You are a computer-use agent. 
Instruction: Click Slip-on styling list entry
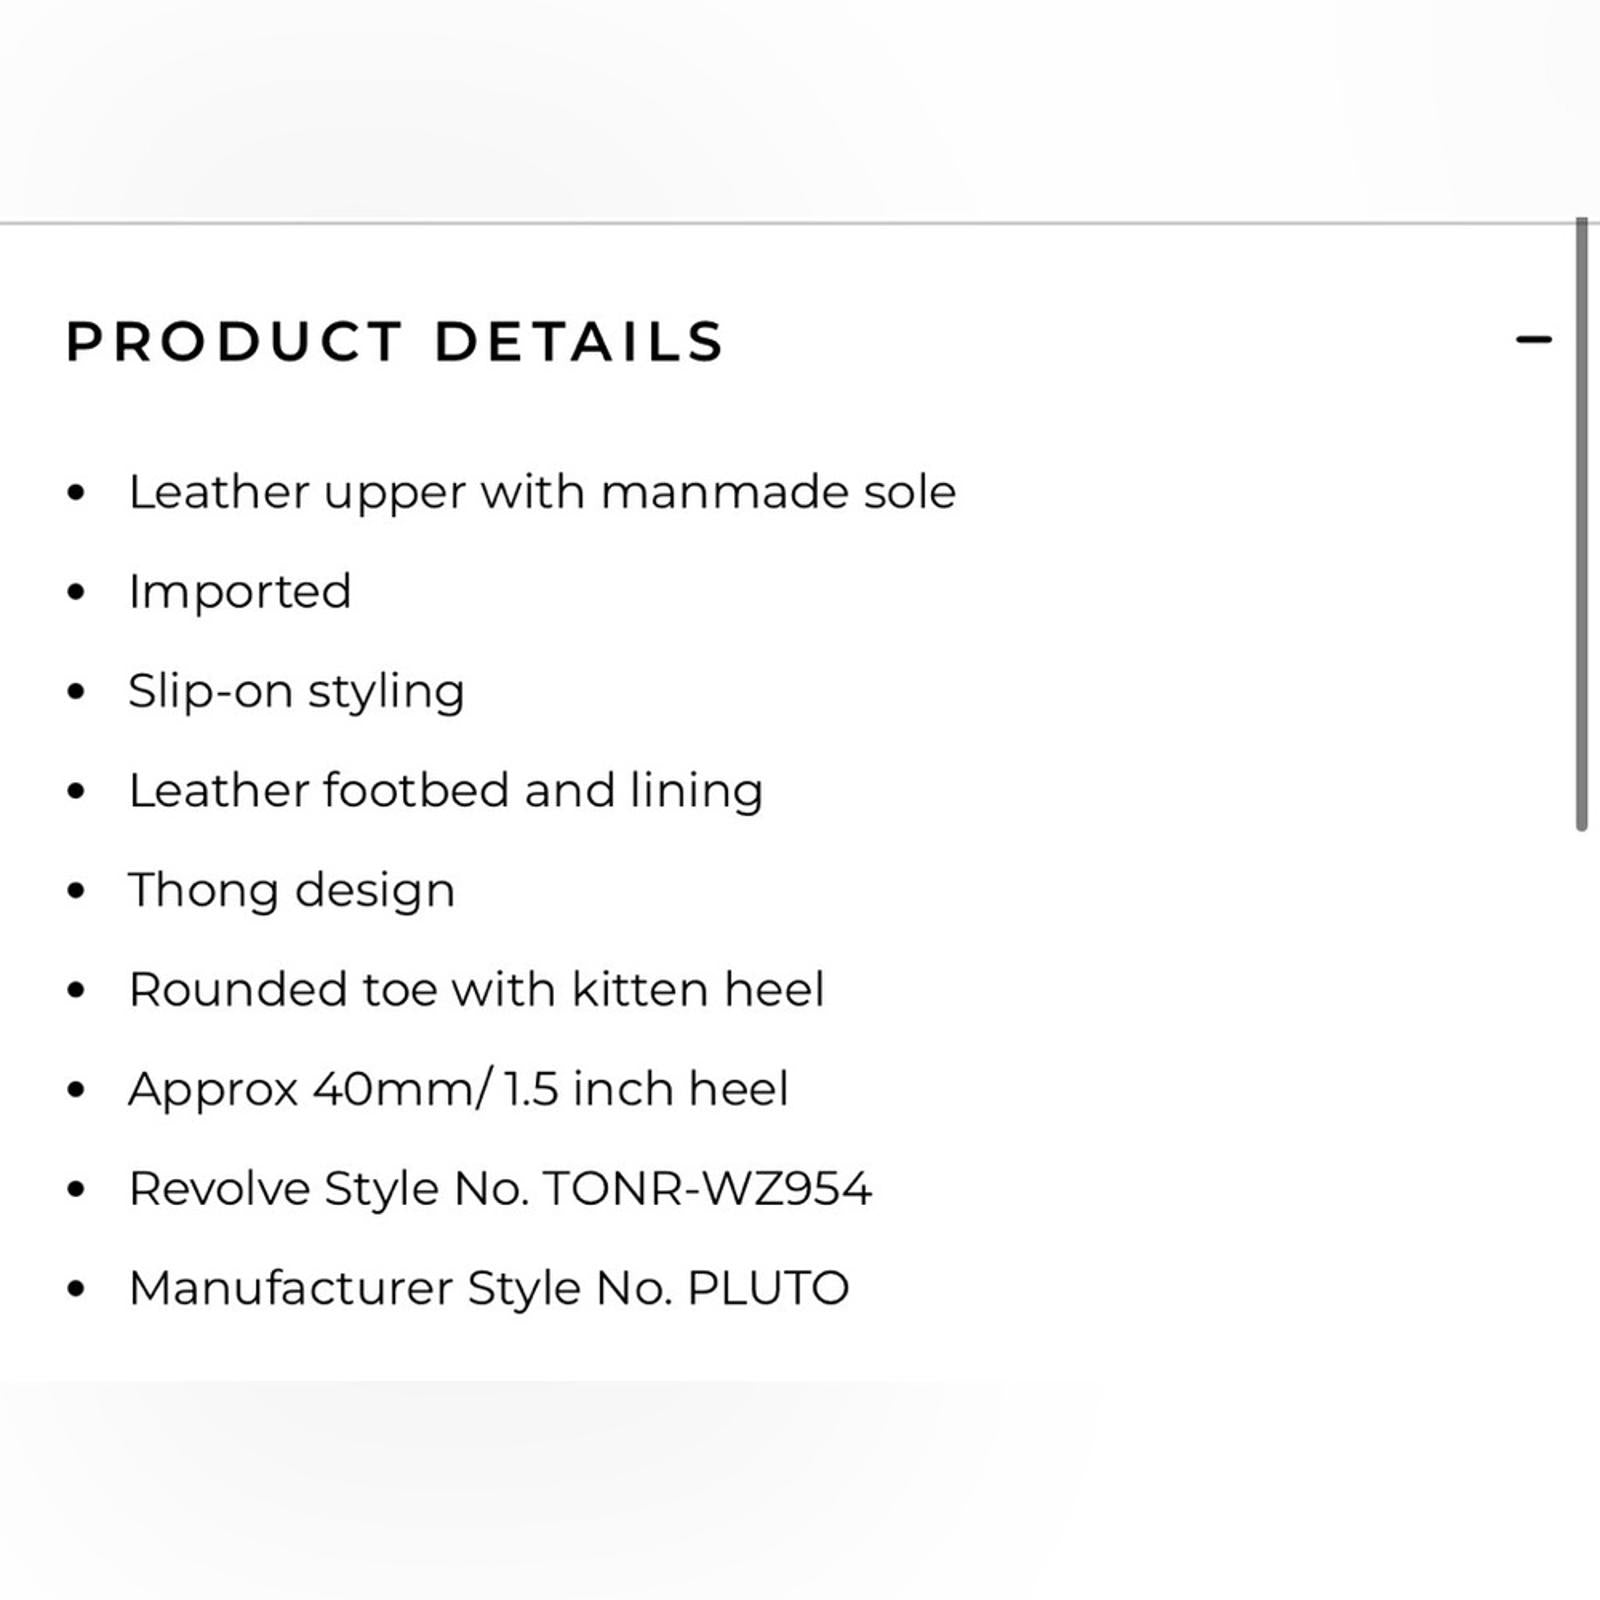[x=296, y=690]
